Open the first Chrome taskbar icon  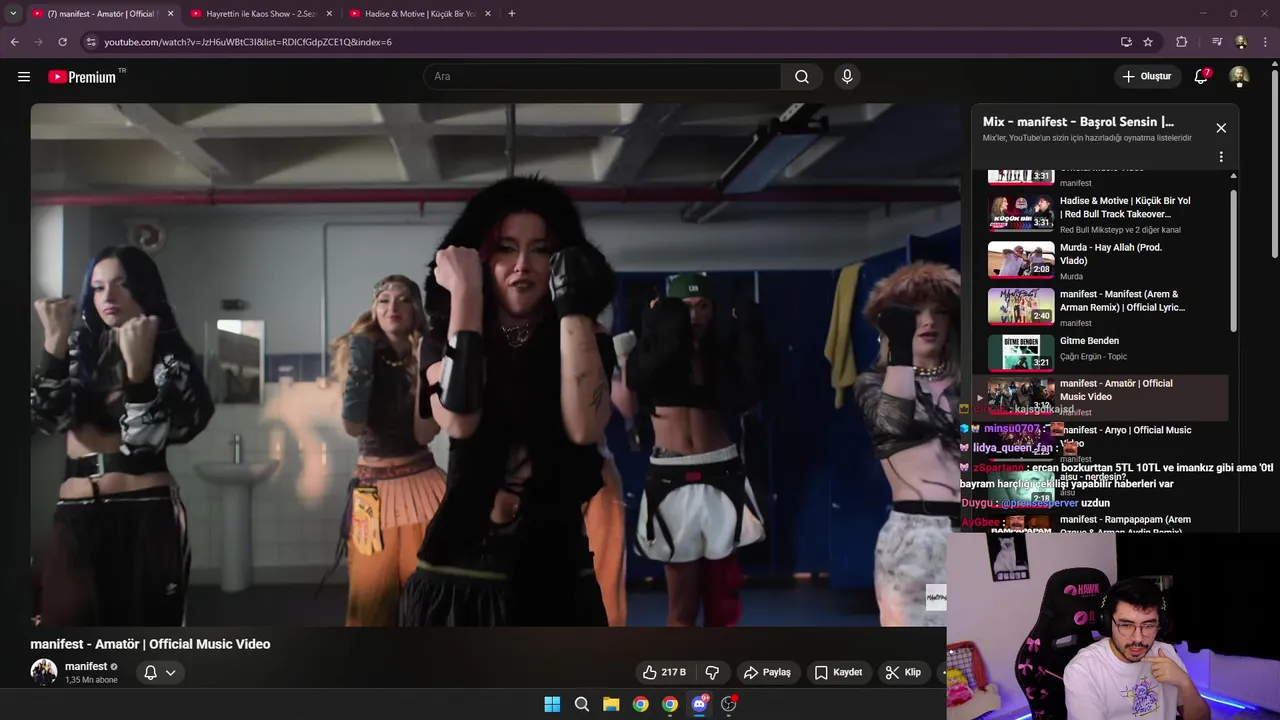(640, 704)
